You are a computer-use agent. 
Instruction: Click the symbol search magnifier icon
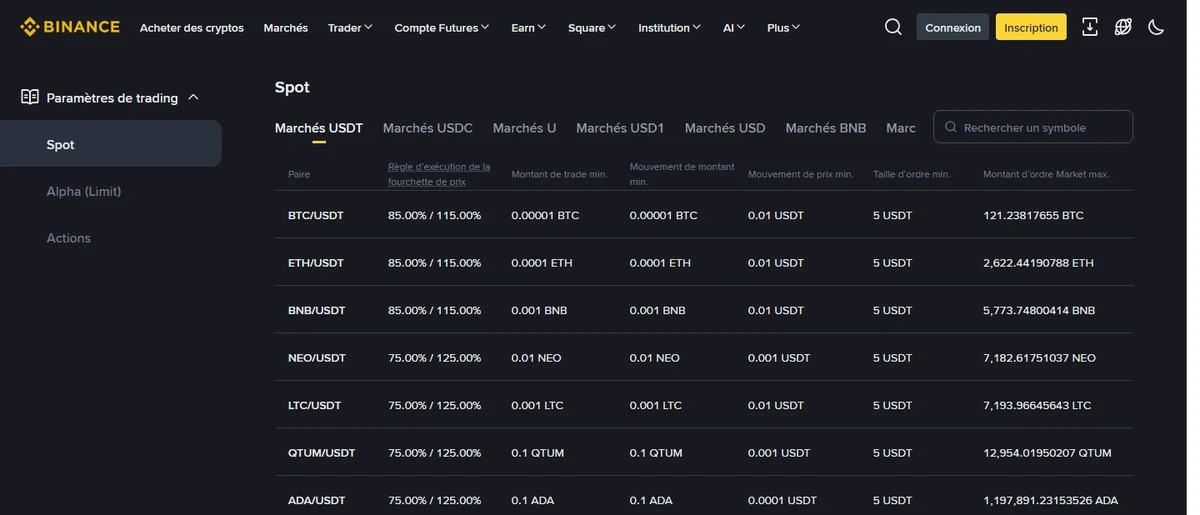coord(951,127)
